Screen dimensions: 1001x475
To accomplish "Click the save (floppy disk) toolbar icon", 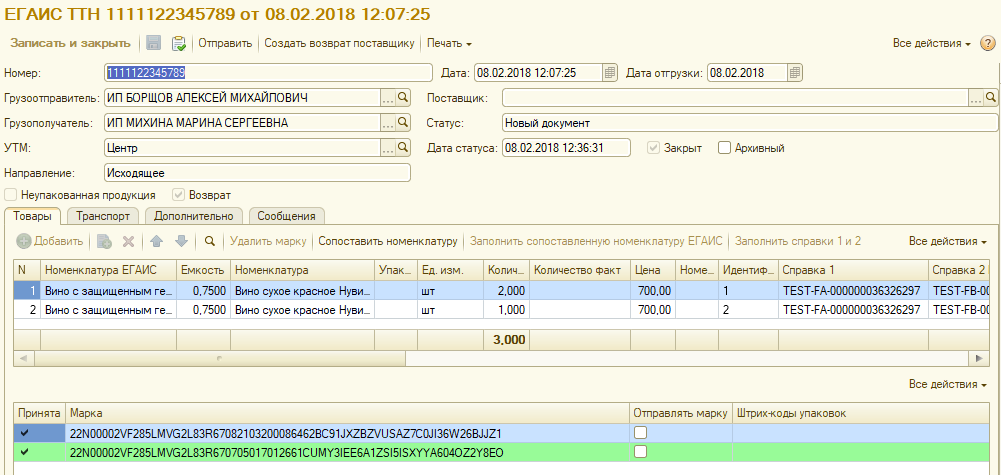I will (154, 43).
